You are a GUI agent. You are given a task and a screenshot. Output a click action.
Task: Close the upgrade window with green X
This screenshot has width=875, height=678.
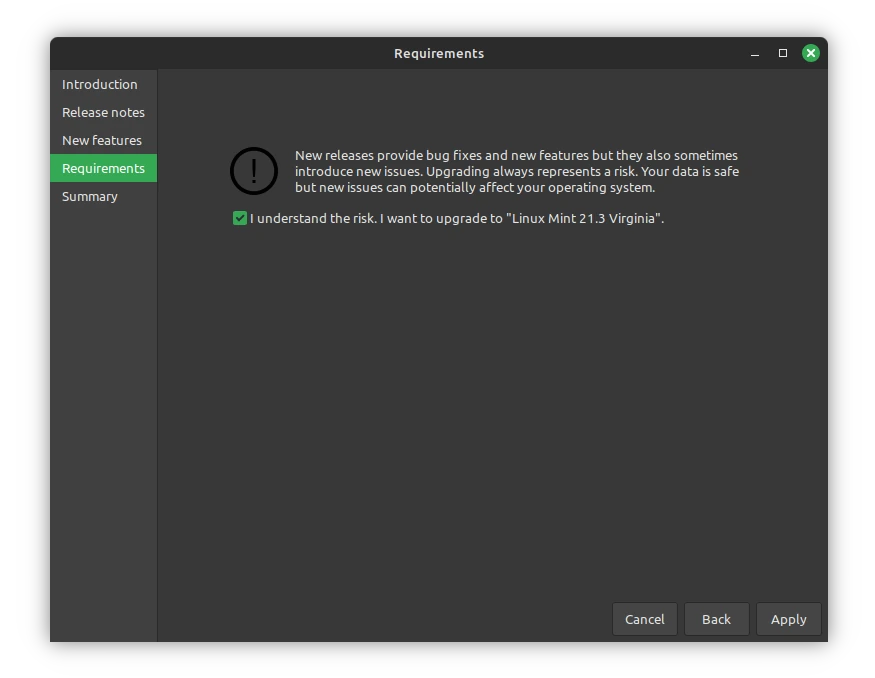(x=811, y=53)
